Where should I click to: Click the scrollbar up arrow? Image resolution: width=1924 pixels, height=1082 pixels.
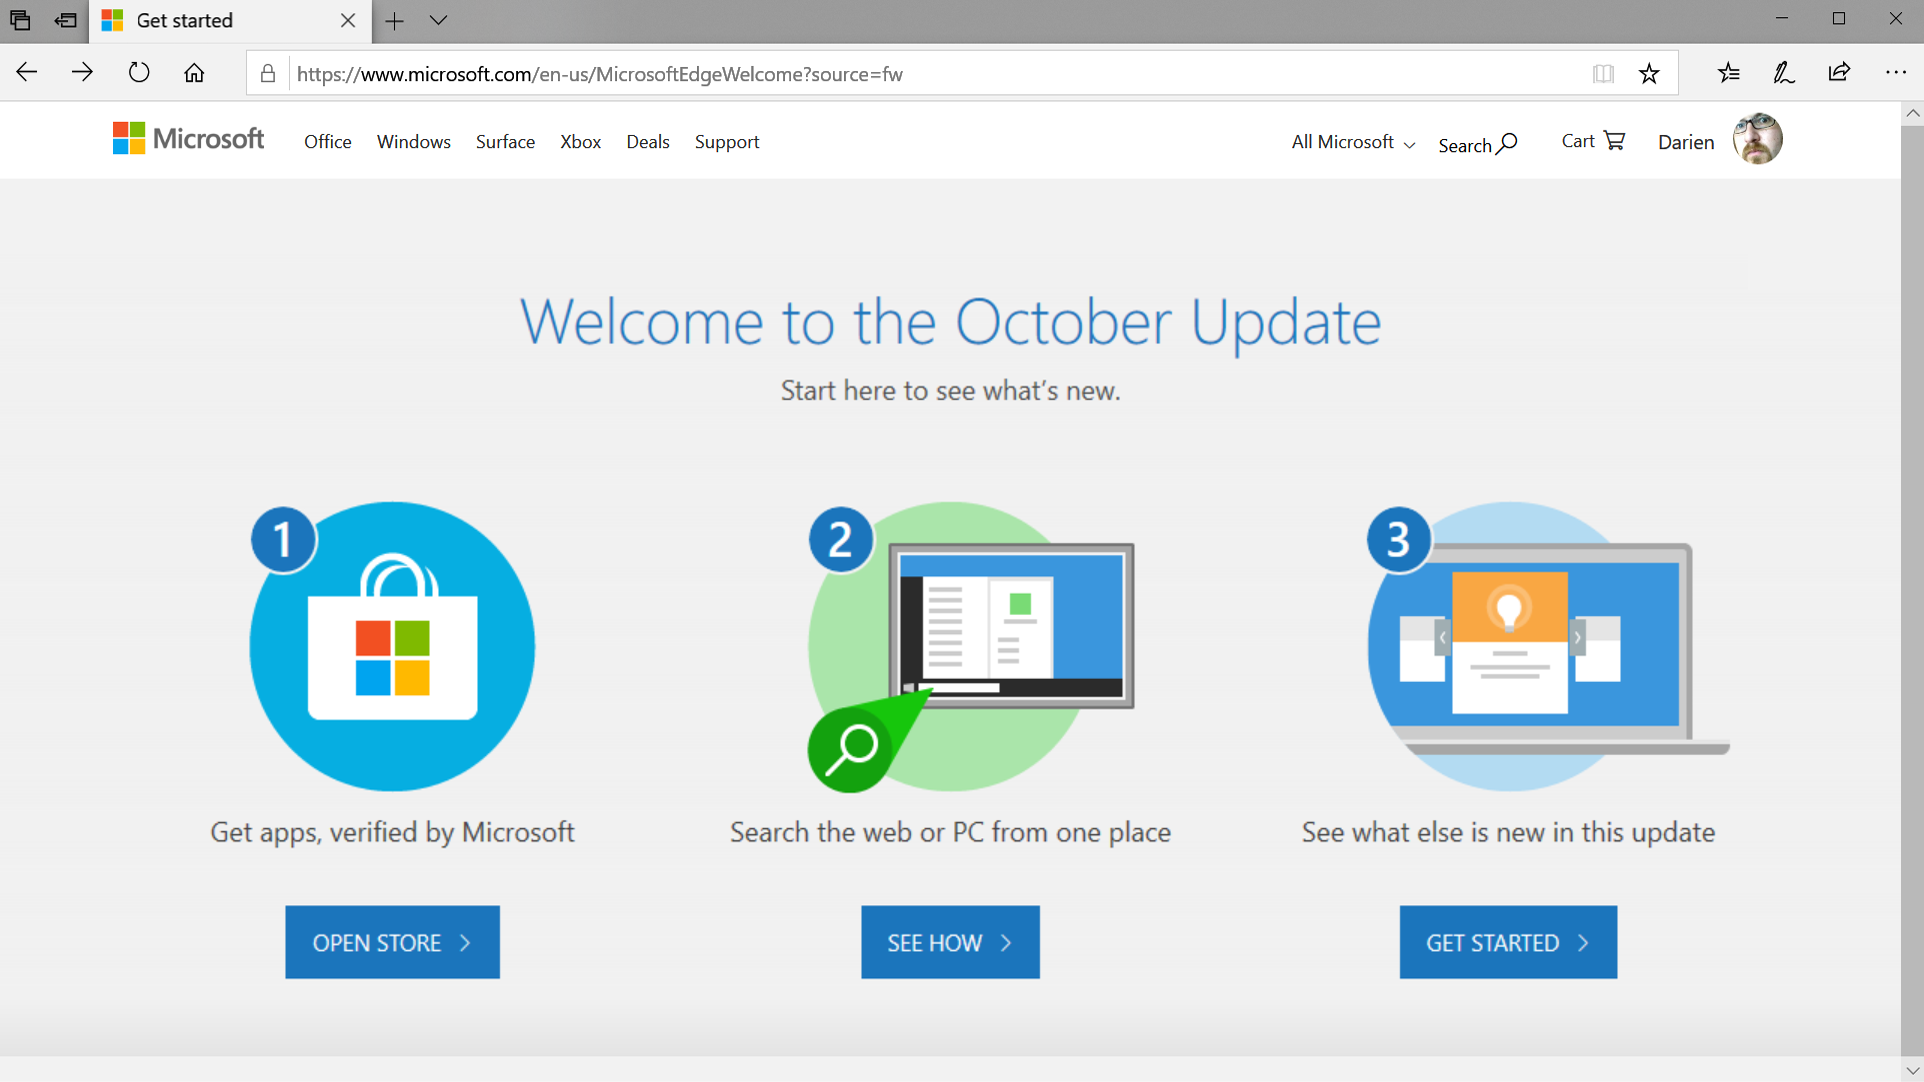1912,113
